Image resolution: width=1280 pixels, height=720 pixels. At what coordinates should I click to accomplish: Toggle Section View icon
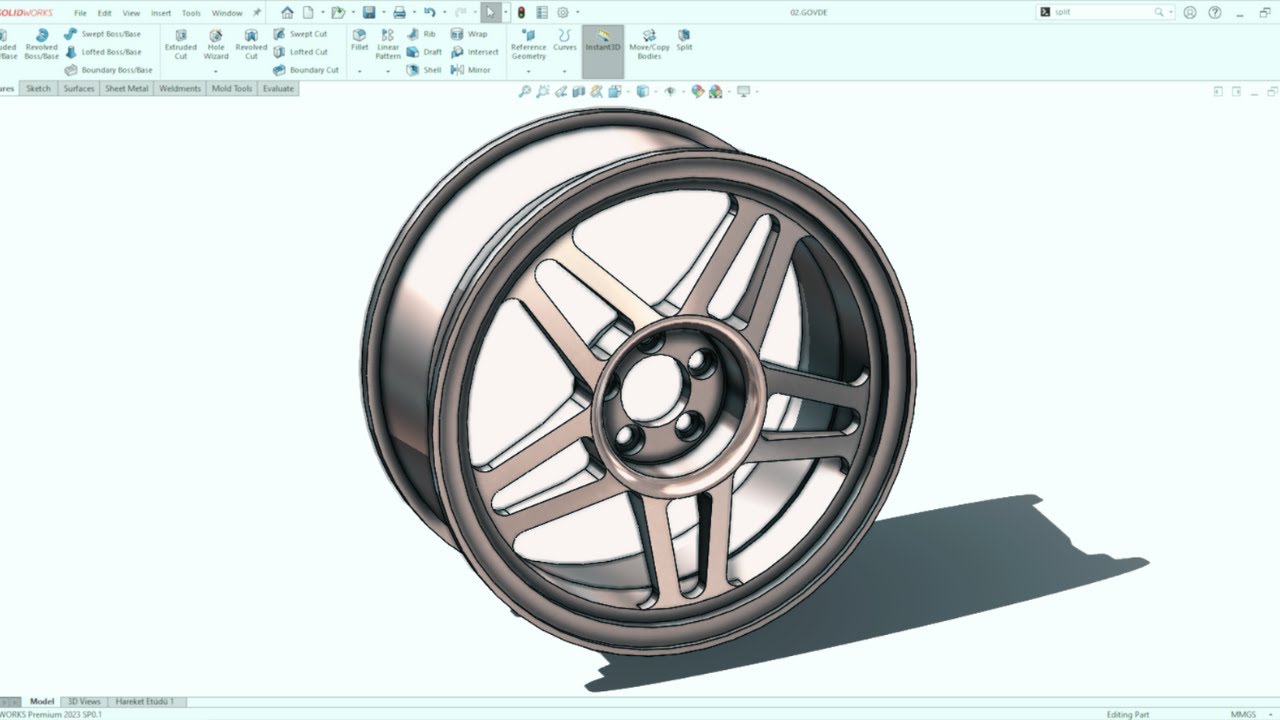(578, 91)
